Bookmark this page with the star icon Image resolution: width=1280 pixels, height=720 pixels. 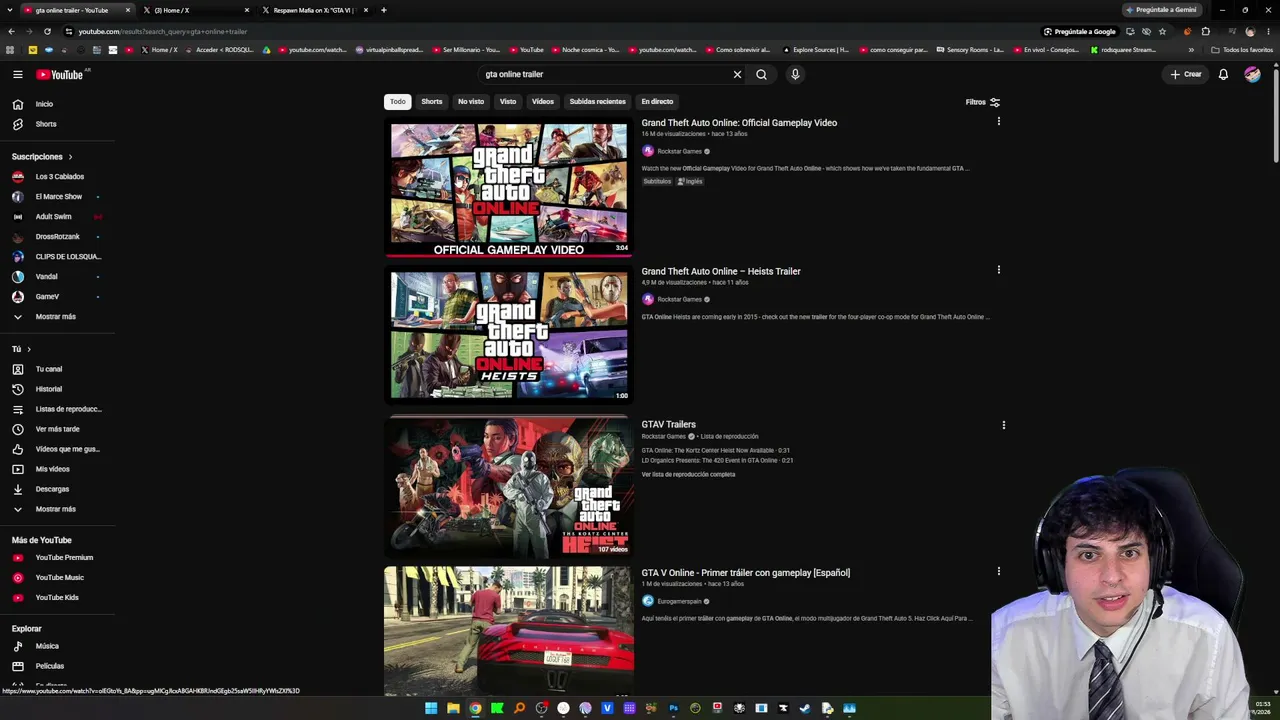click(x=1162, y=31)
